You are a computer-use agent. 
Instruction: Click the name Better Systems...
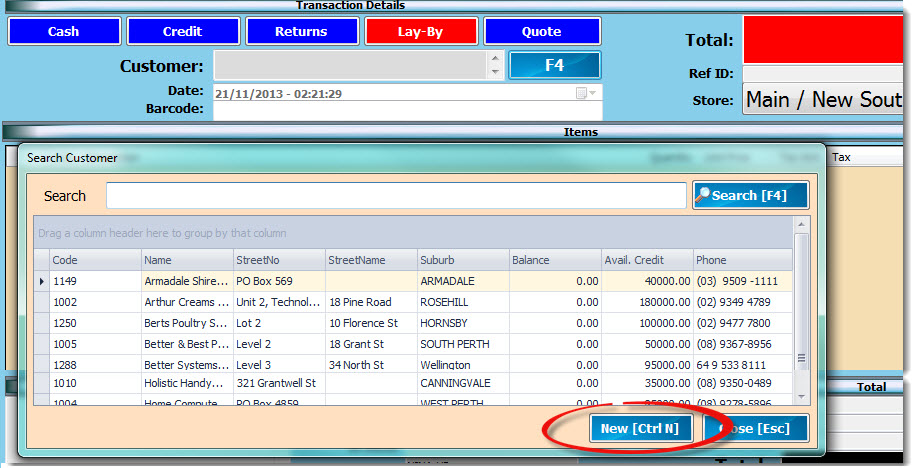pos(186,365)
